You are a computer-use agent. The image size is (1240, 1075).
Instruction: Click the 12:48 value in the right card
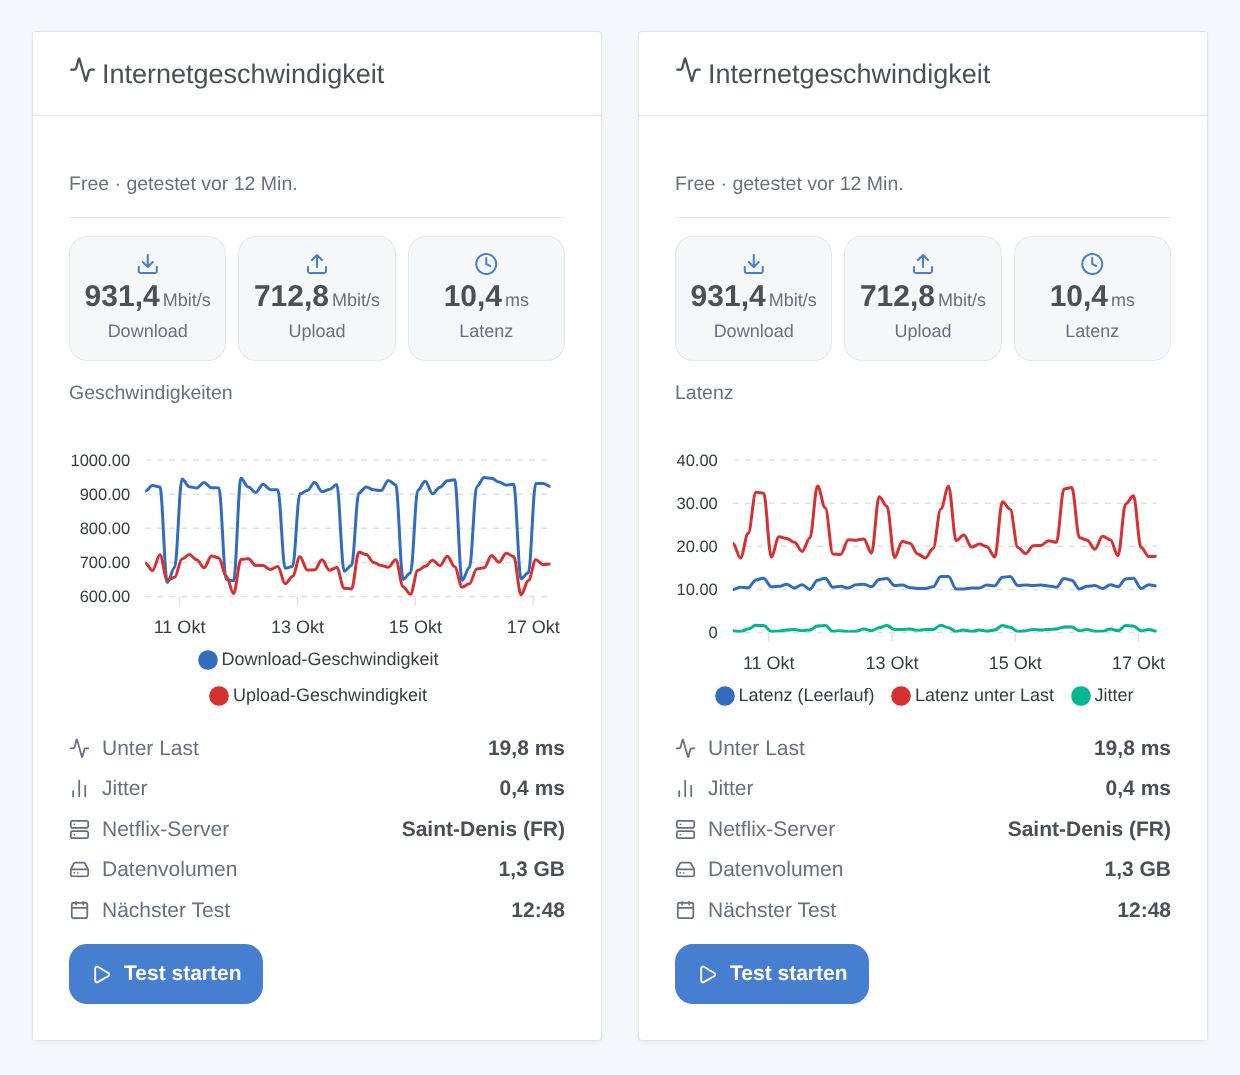[x=1144, y=910]
